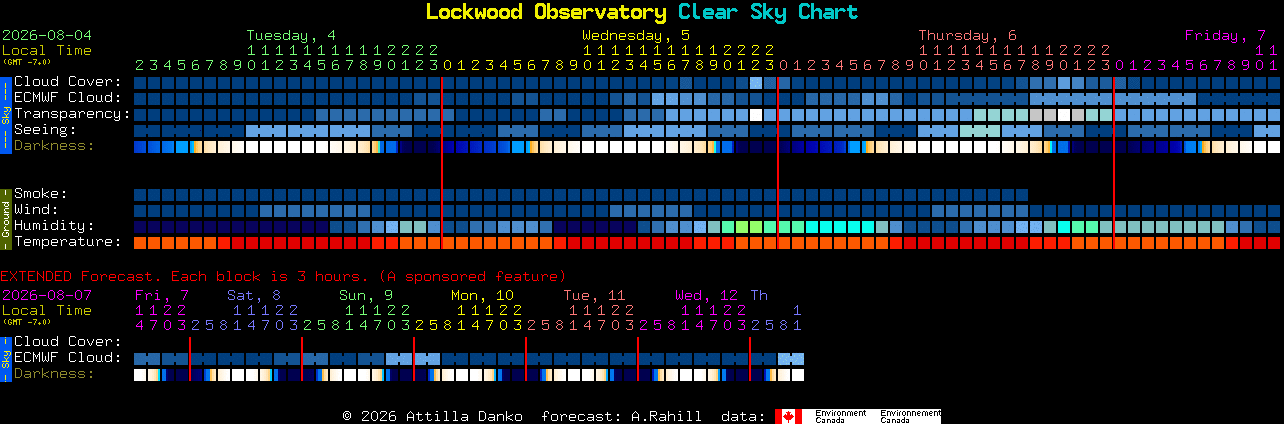Click the Thursday, 6 day header

pyautogui.click(x=968, y=35)
